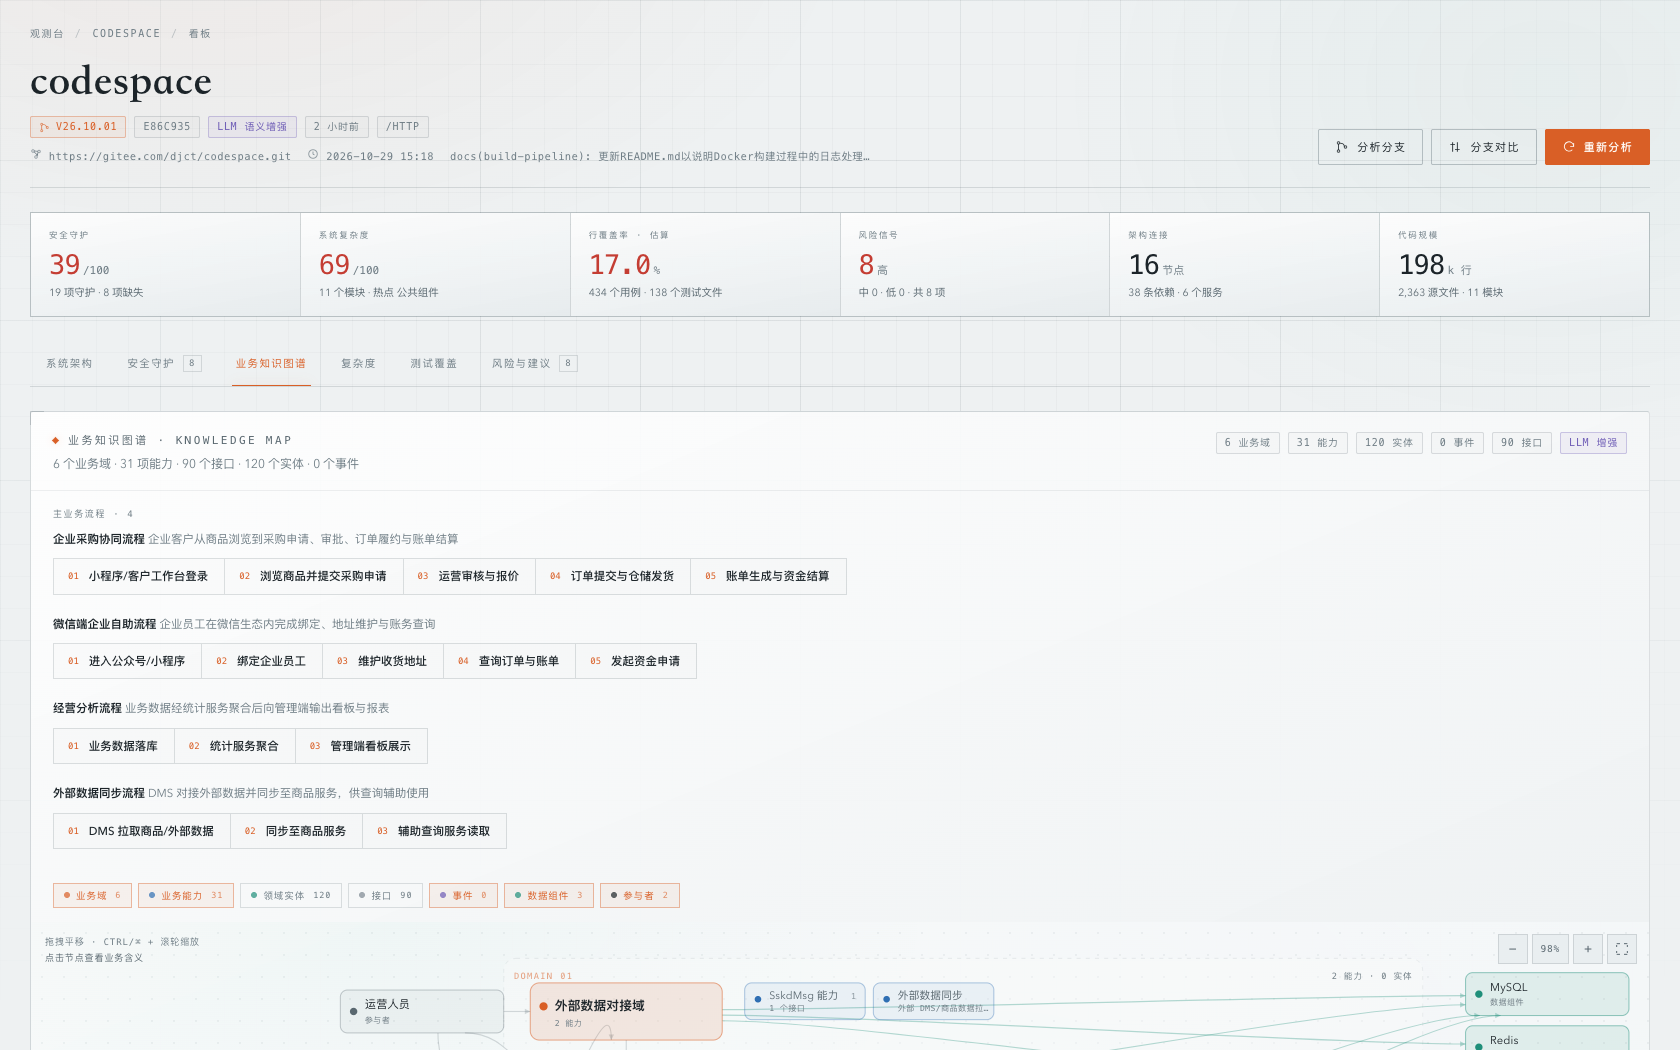Toggle the 领域实体 120 legend filter
This screenshot has height=1050, width=1680.
tap(291, 896)
